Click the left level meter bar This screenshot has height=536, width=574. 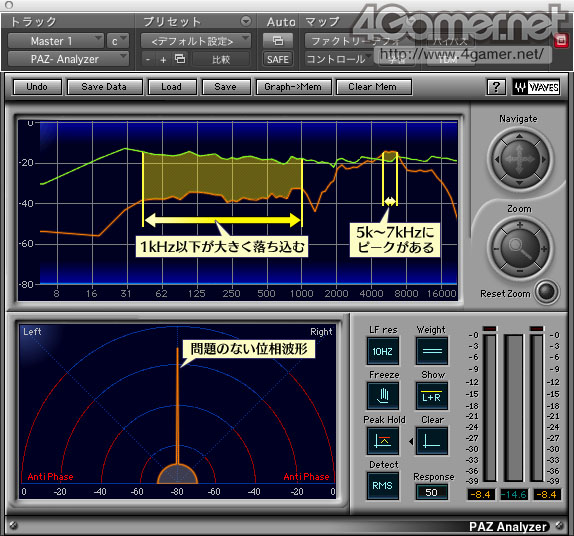[x=490, y=407]
